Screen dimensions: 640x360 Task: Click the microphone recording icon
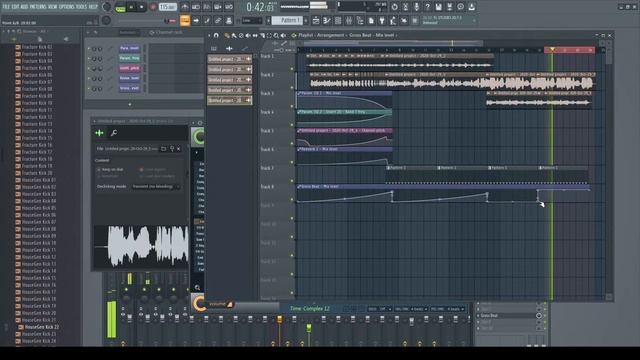[x=416, y=7]
